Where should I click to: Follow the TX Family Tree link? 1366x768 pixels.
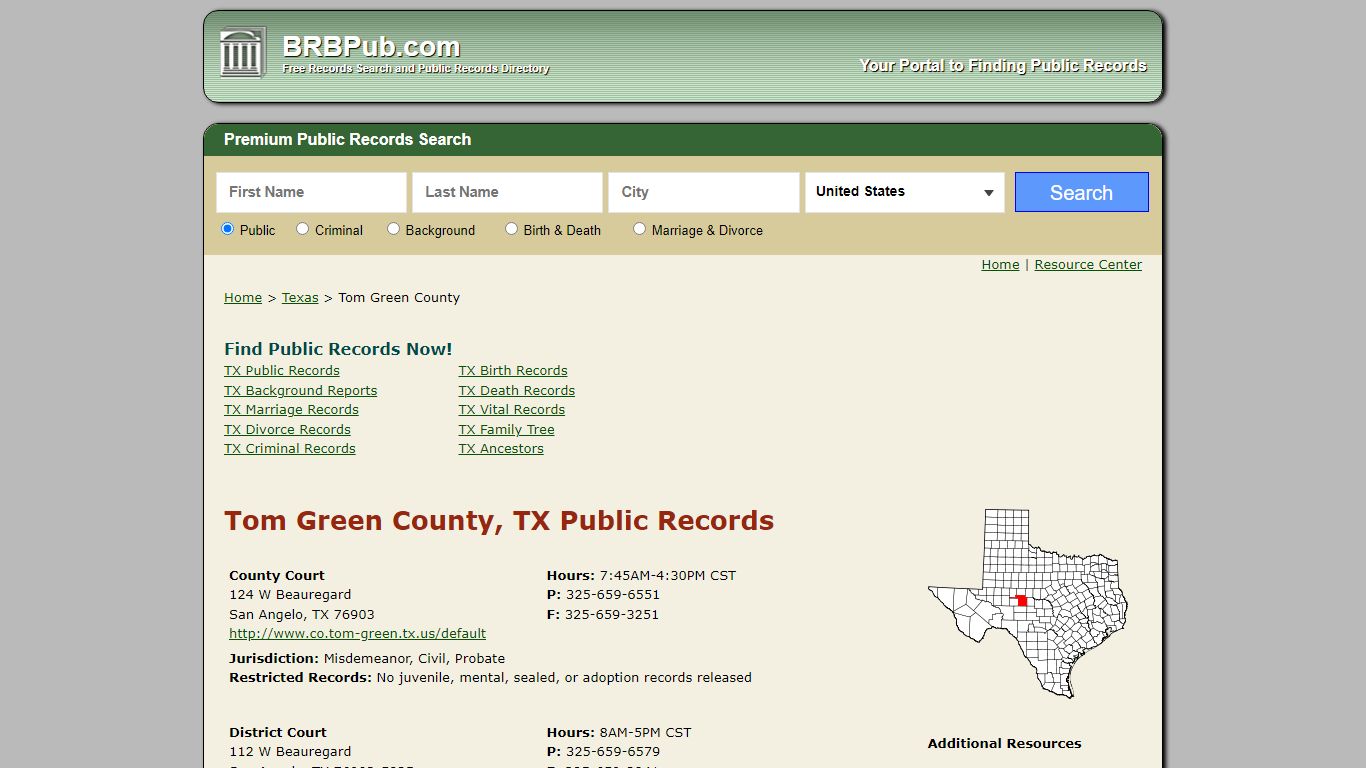click(x=507, y=430)
